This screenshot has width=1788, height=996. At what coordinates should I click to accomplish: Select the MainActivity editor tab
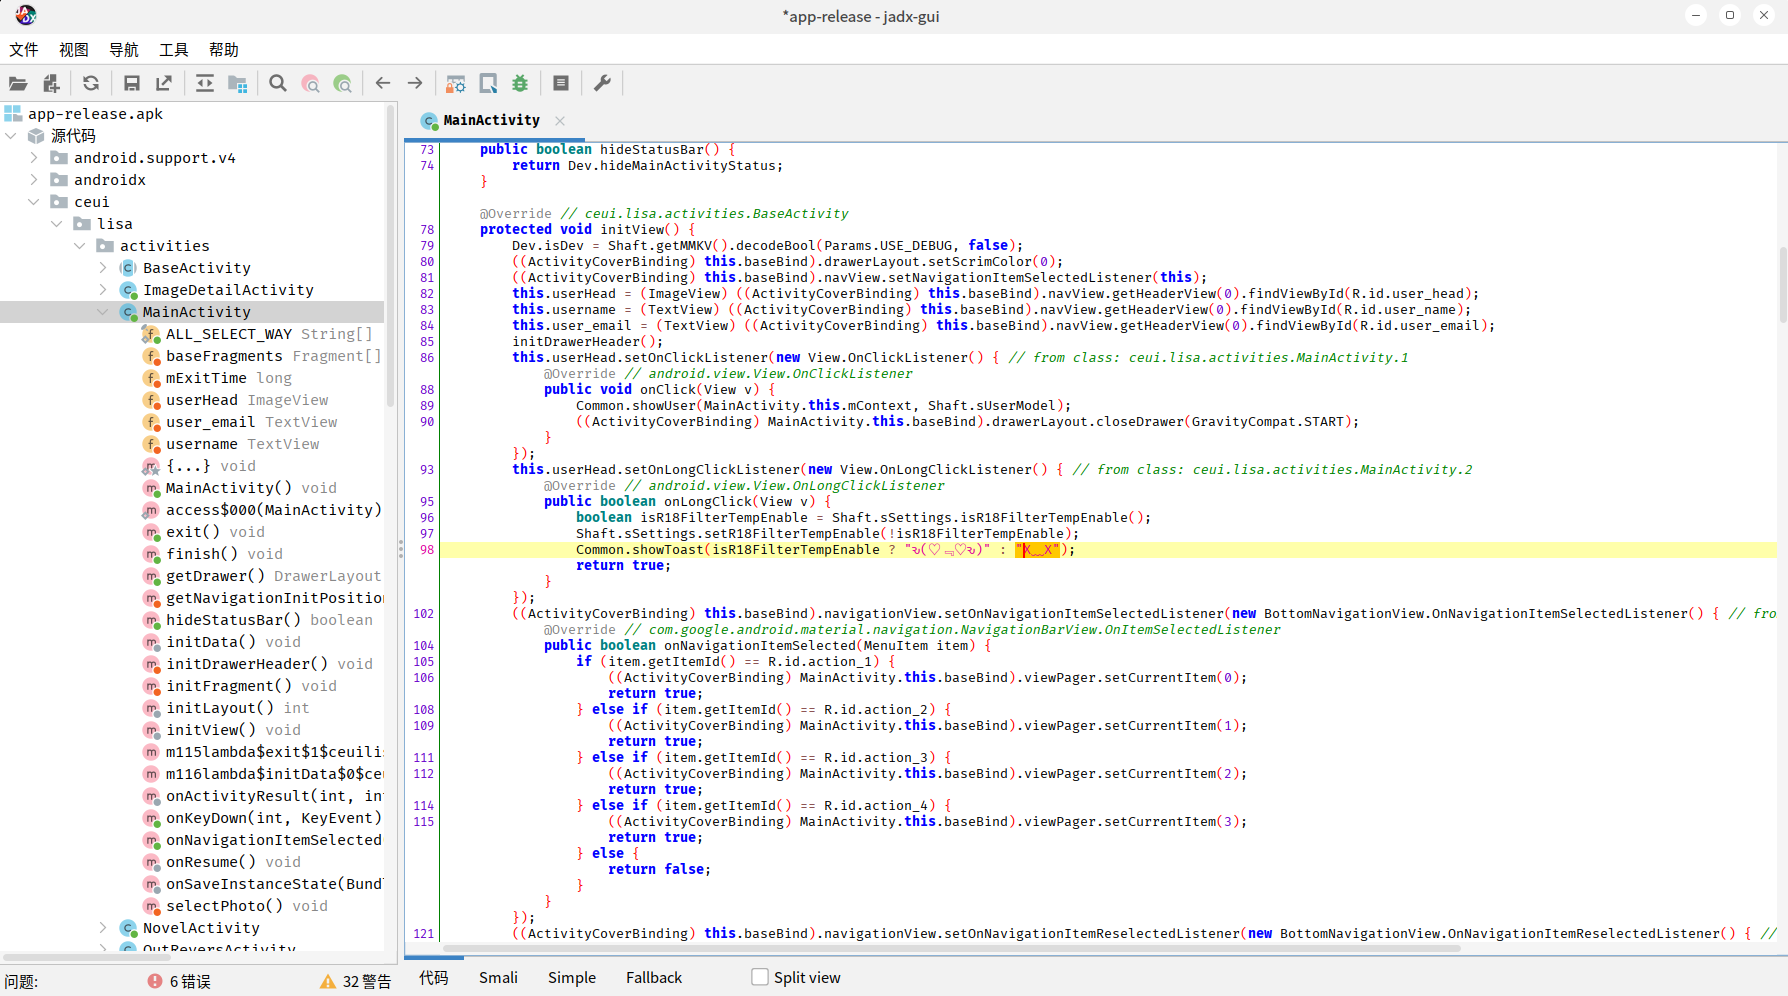click(491, 120)
